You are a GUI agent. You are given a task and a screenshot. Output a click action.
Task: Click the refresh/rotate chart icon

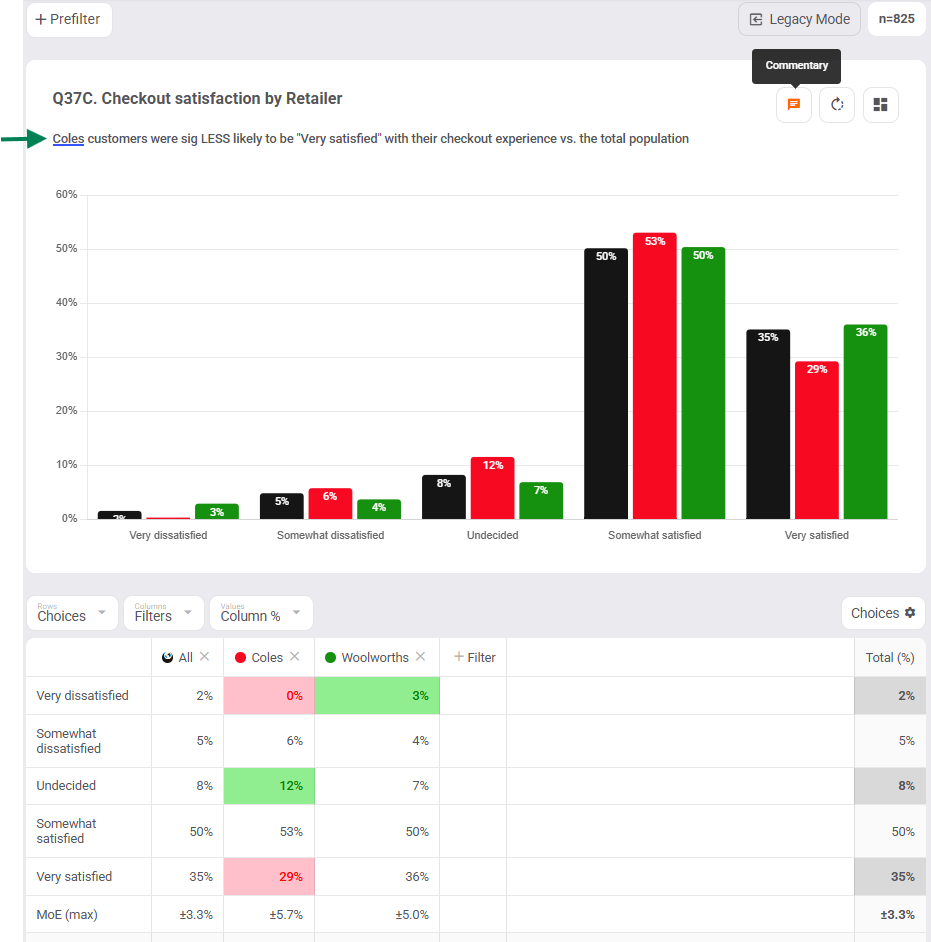(x=837, y=105)
